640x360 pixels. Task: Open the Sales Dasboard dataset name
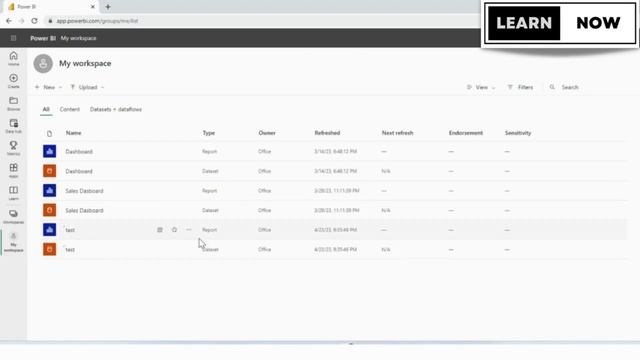tap(84, 210)
